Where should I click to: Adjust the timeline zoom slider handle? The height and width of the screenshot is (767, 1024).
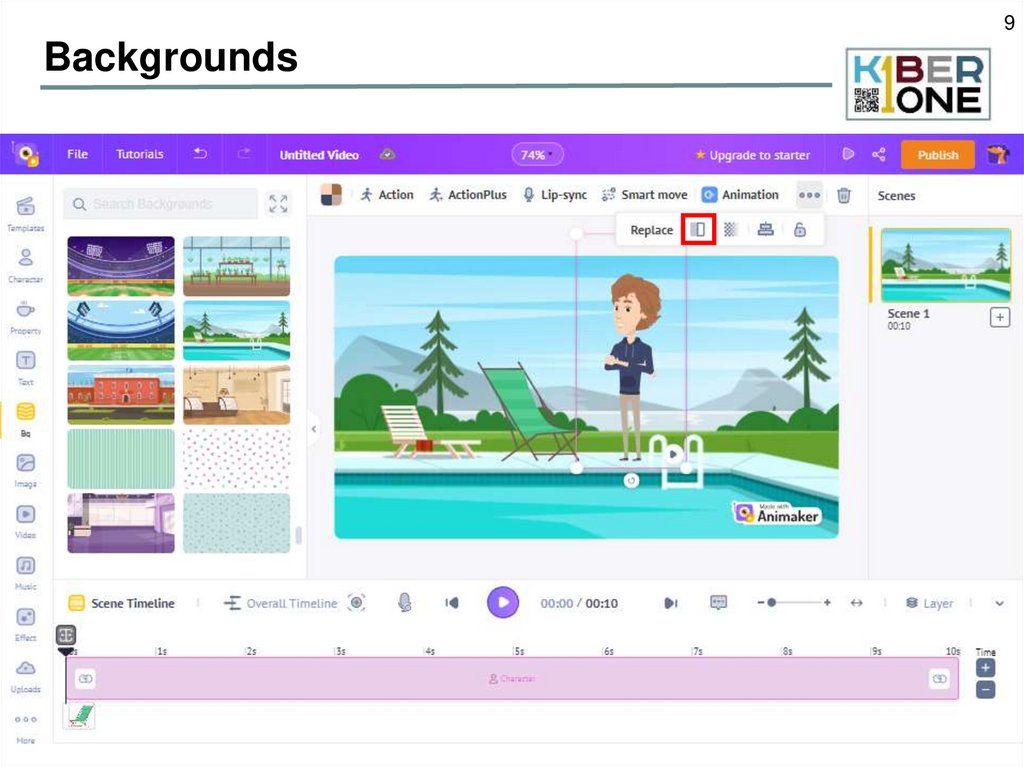tap(771, 602)
